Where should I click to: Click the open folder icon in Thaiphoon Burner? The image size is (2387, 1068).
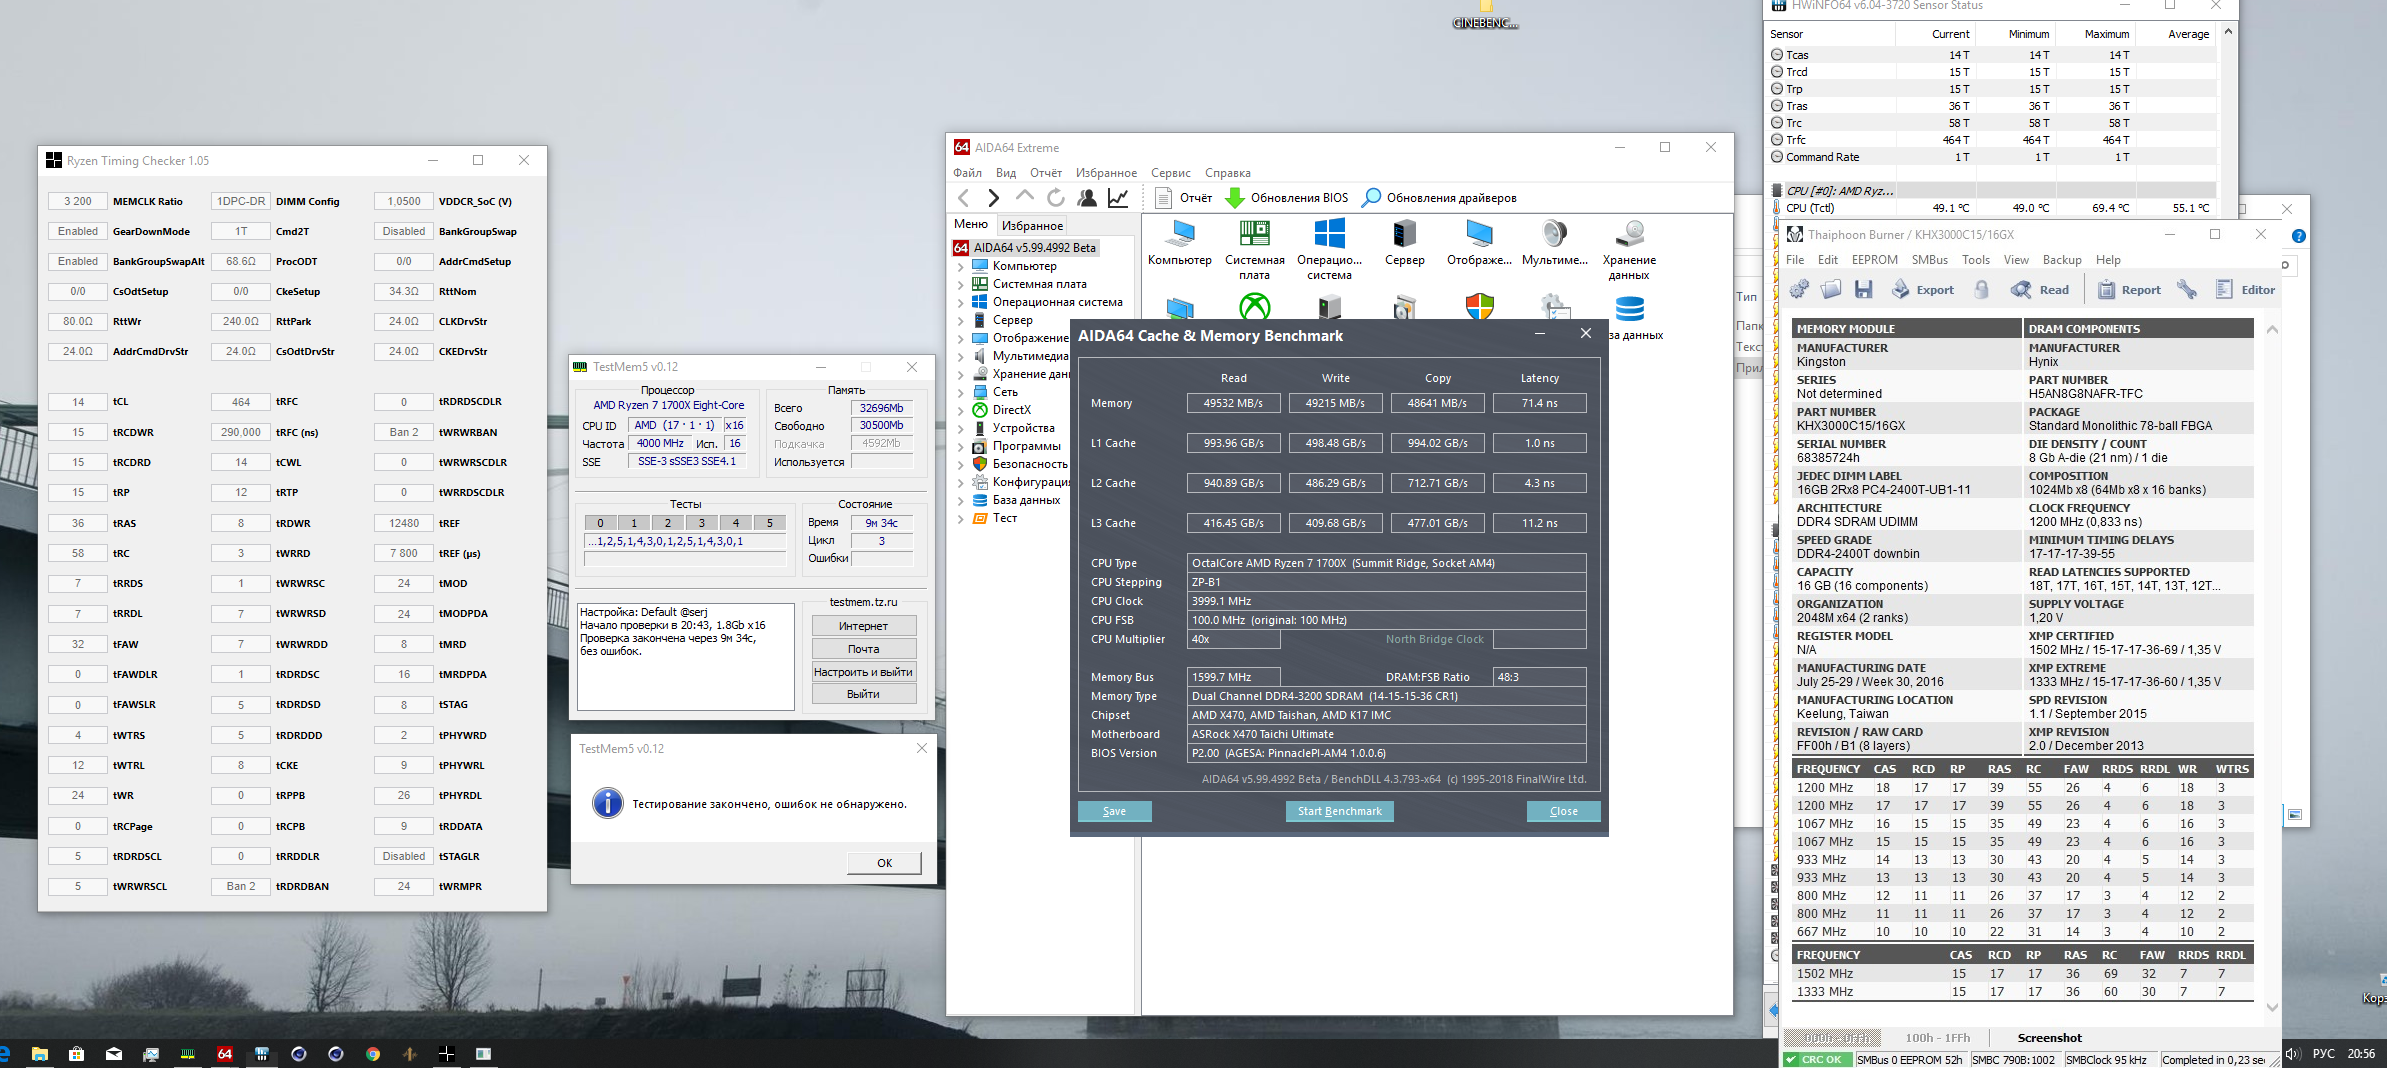[1831, 290]
